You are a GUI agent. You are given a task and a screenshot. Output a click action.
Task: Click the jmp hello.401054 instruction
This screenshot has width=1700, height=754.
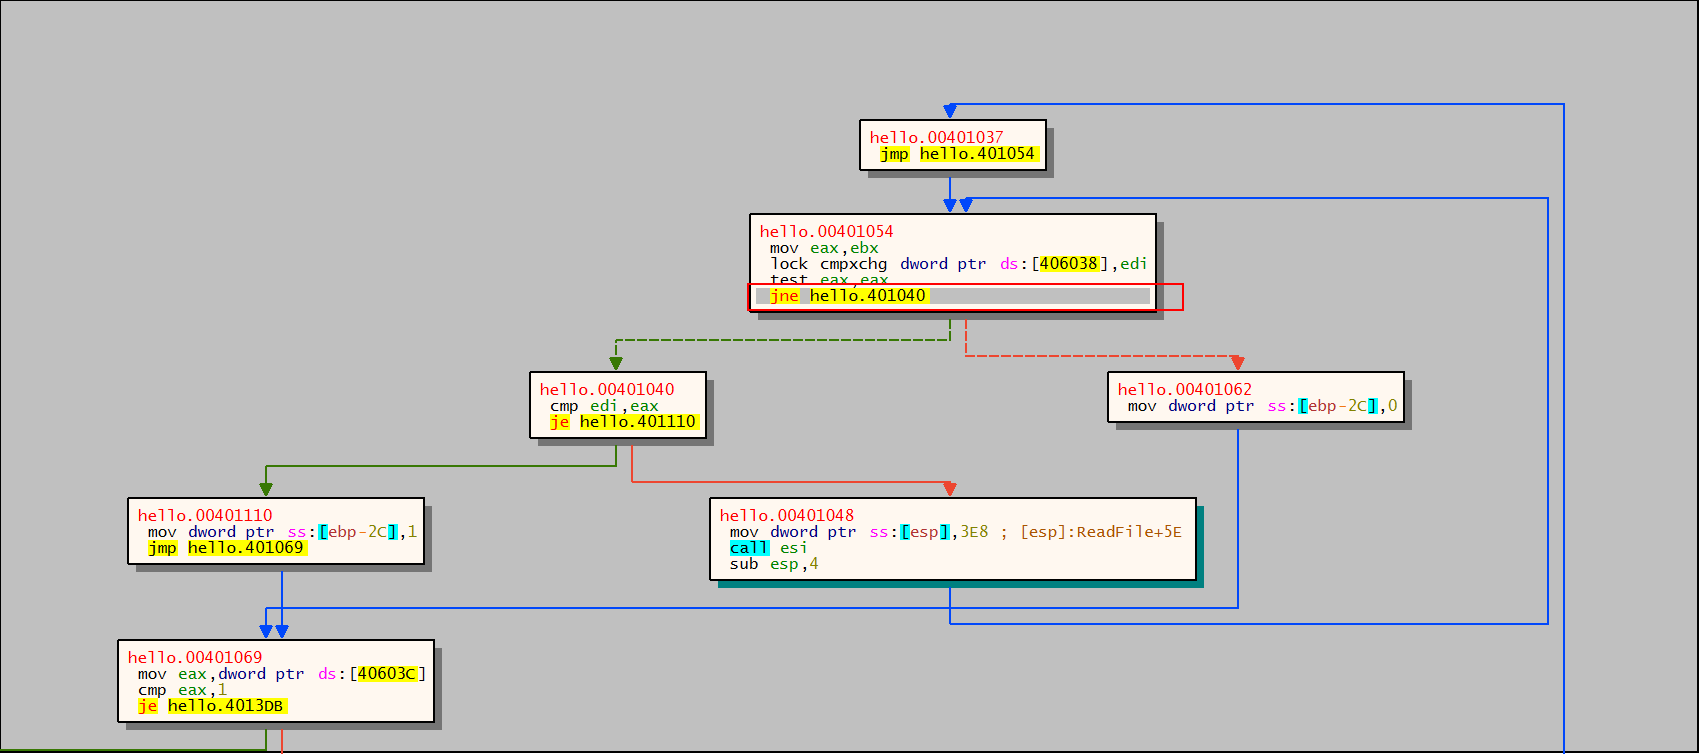(959, 154)
